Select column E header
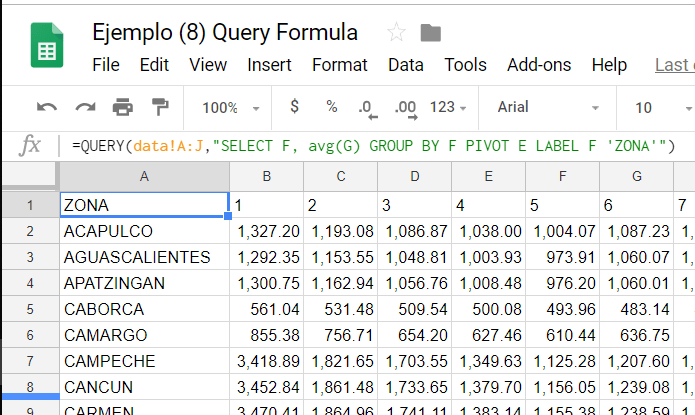 (488, 176)
